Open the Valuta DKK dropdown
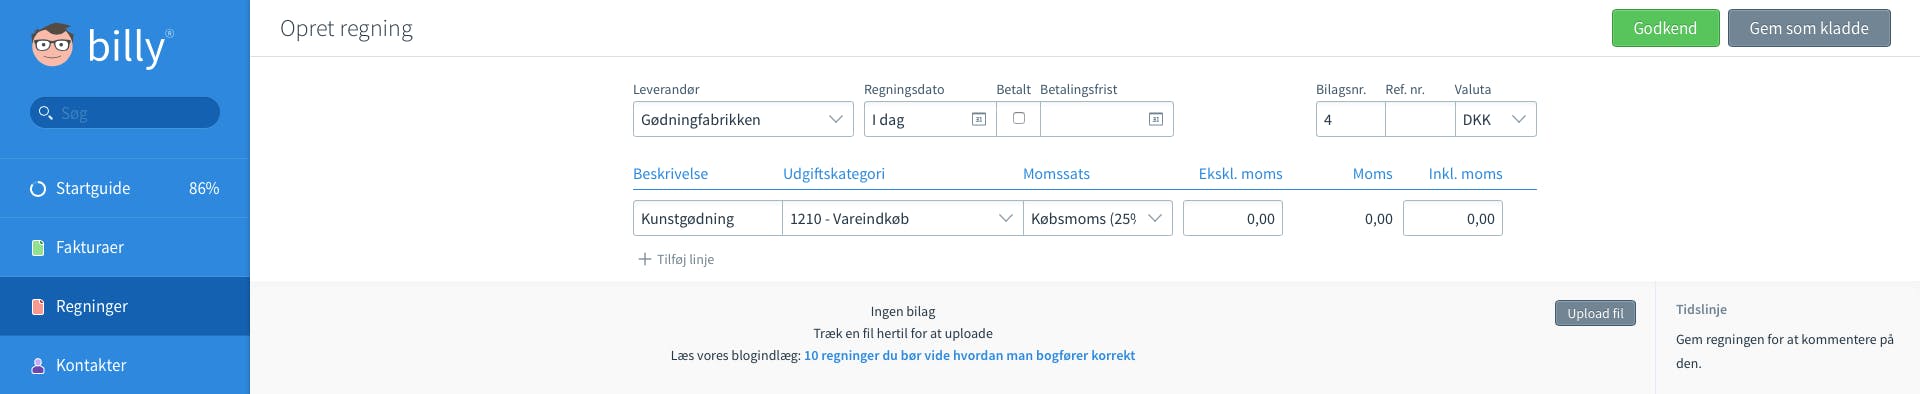Viewport: 1920px width, 394px height. pyautogui.click(x=1495, y=119)
